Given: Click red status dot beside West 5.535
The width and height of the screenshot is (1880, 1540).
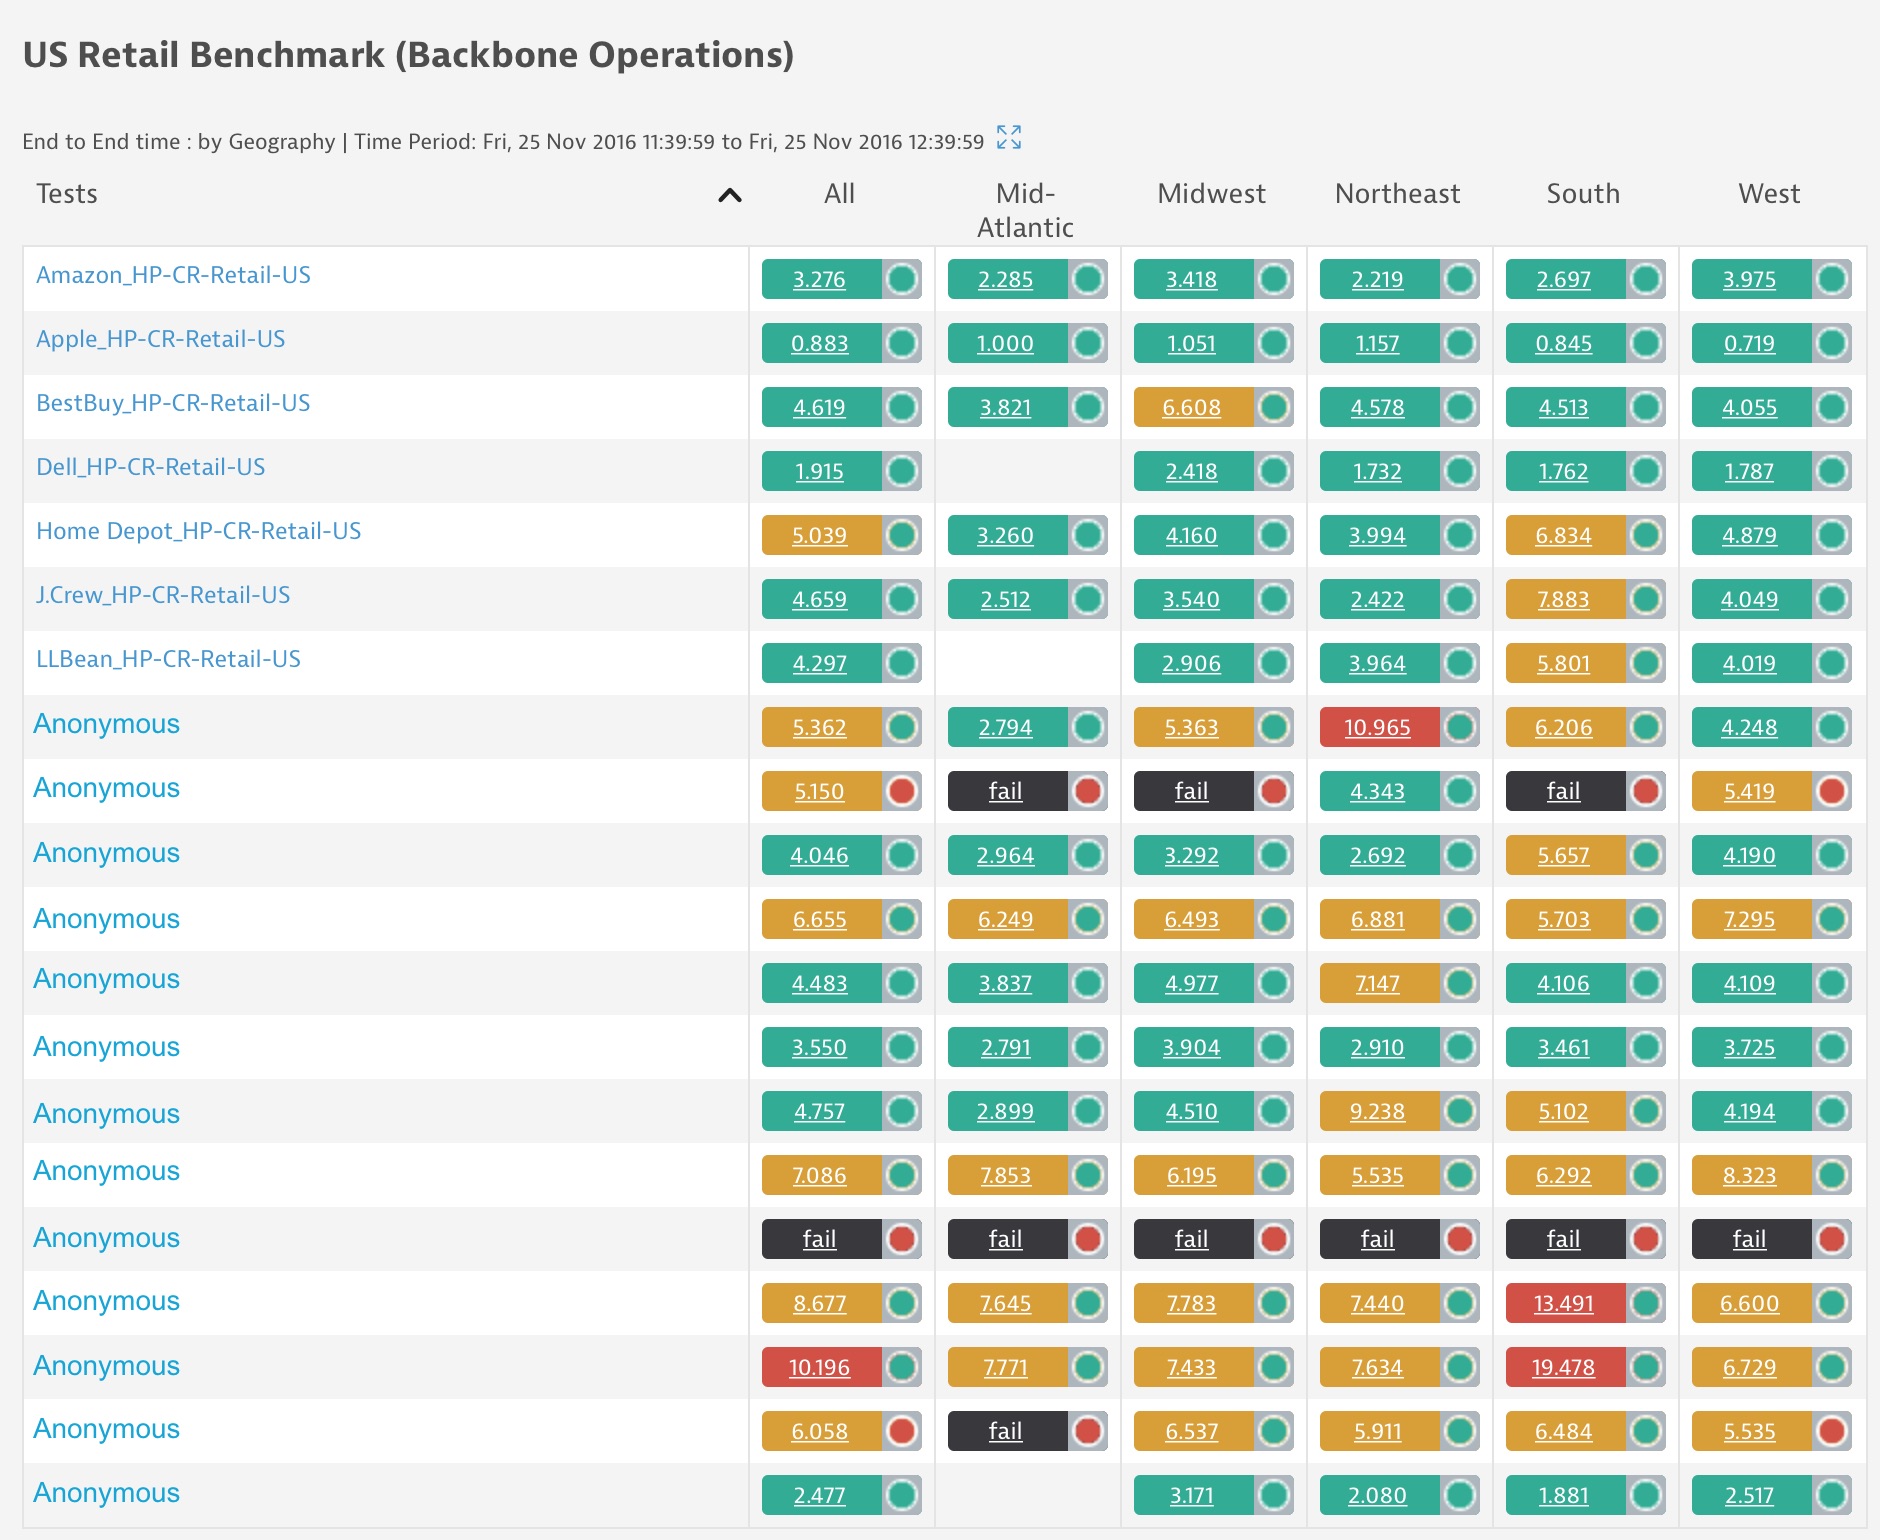Looking at the screenshot, I should tap(1832, 1431).
